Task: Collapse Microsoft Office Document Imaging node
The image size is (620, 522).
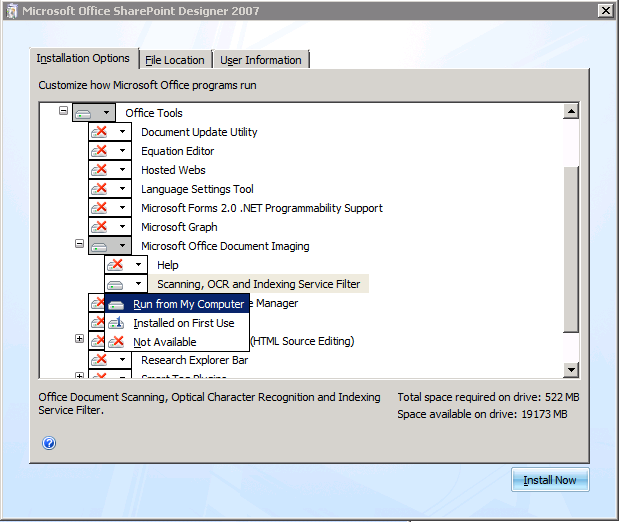Action: (79, 244)
